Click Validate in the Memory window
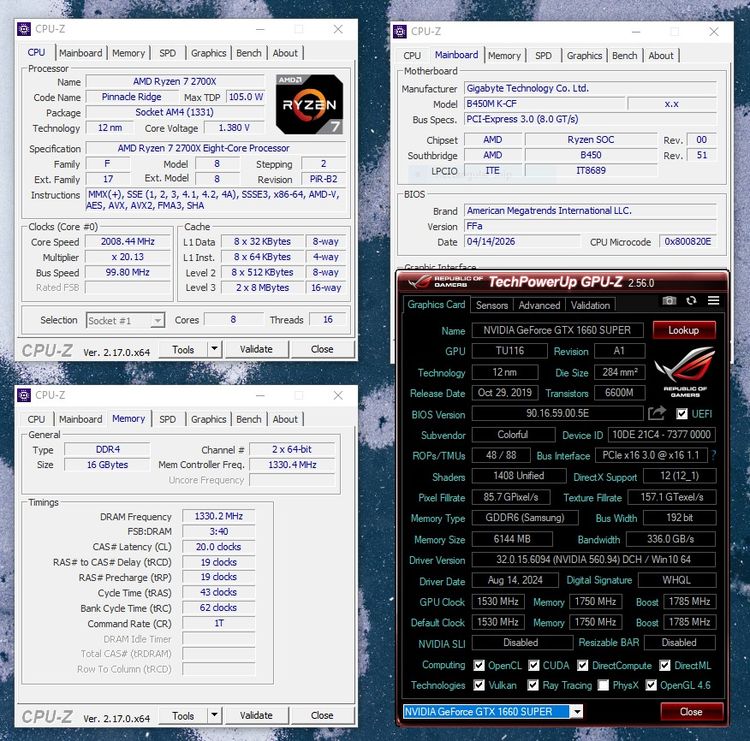 (x=256, y=715)
